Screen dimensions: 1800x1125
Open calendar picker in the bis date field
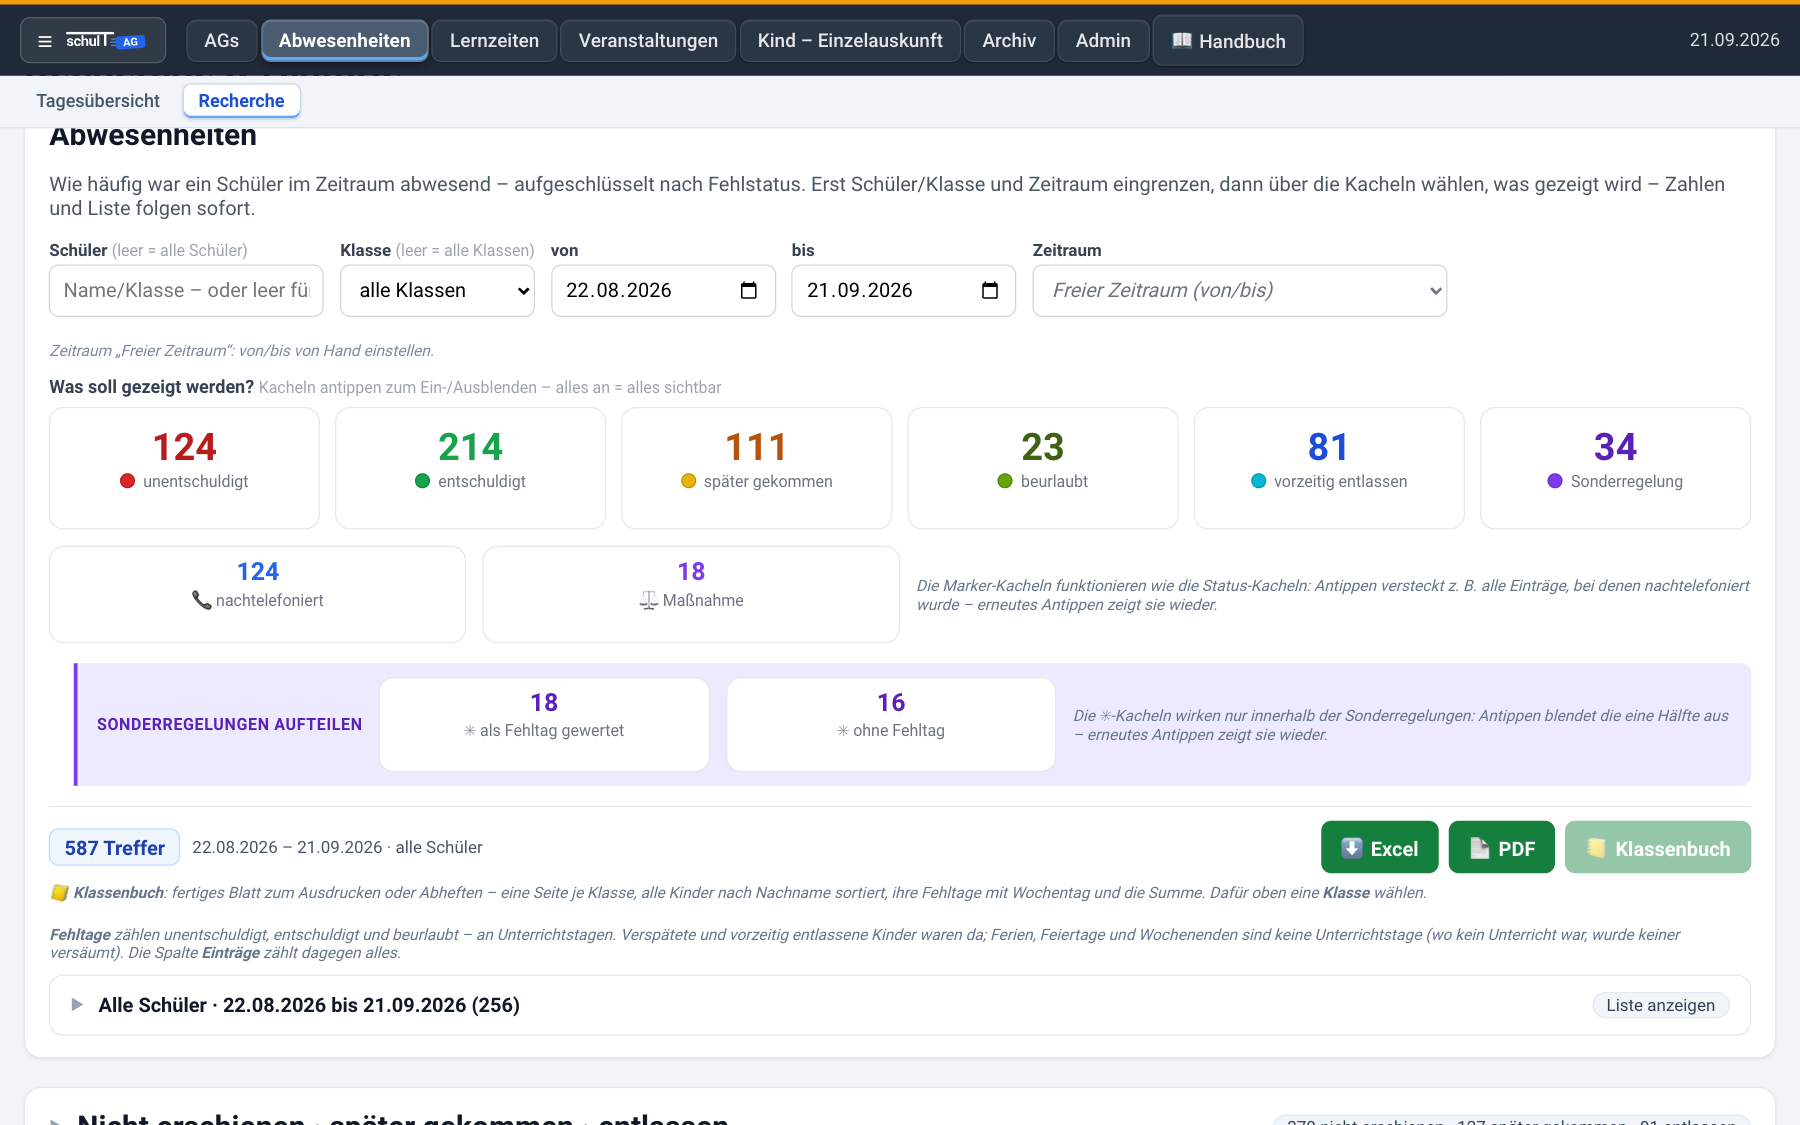coord(989,290)
